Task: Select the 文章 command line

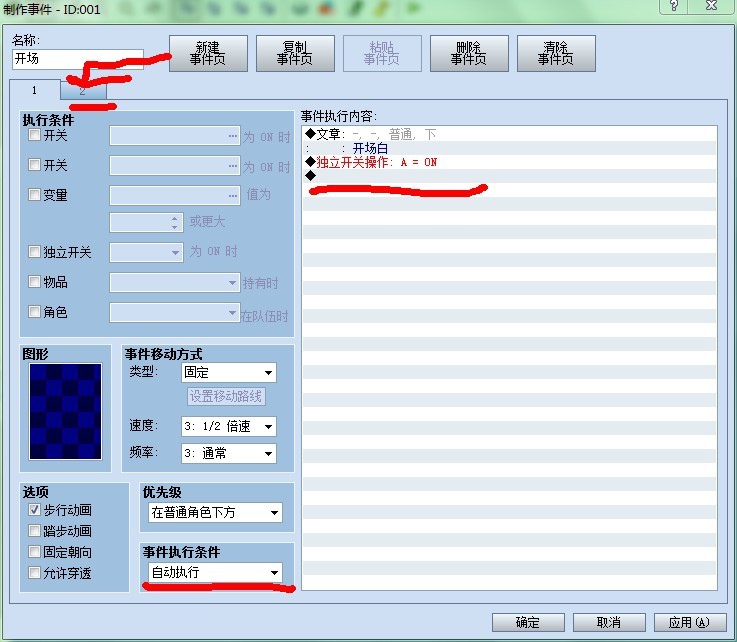Action: (510, 134)
